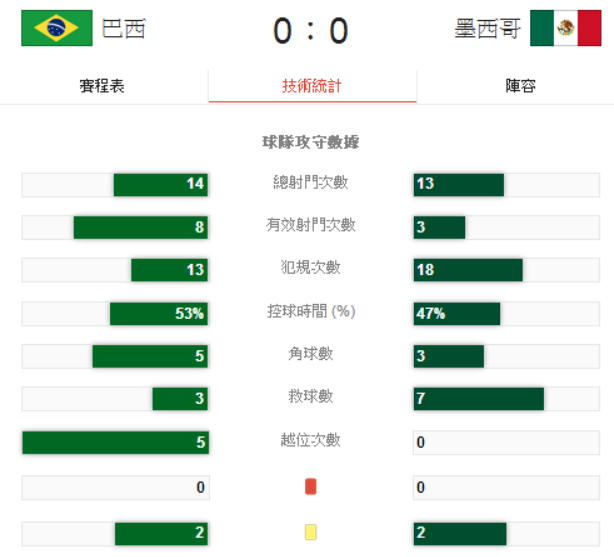The height and width of the screenshot is (557, 614).
Task: Click the 球隊攻守數據 section heading
Action: [x=310, y=143]
